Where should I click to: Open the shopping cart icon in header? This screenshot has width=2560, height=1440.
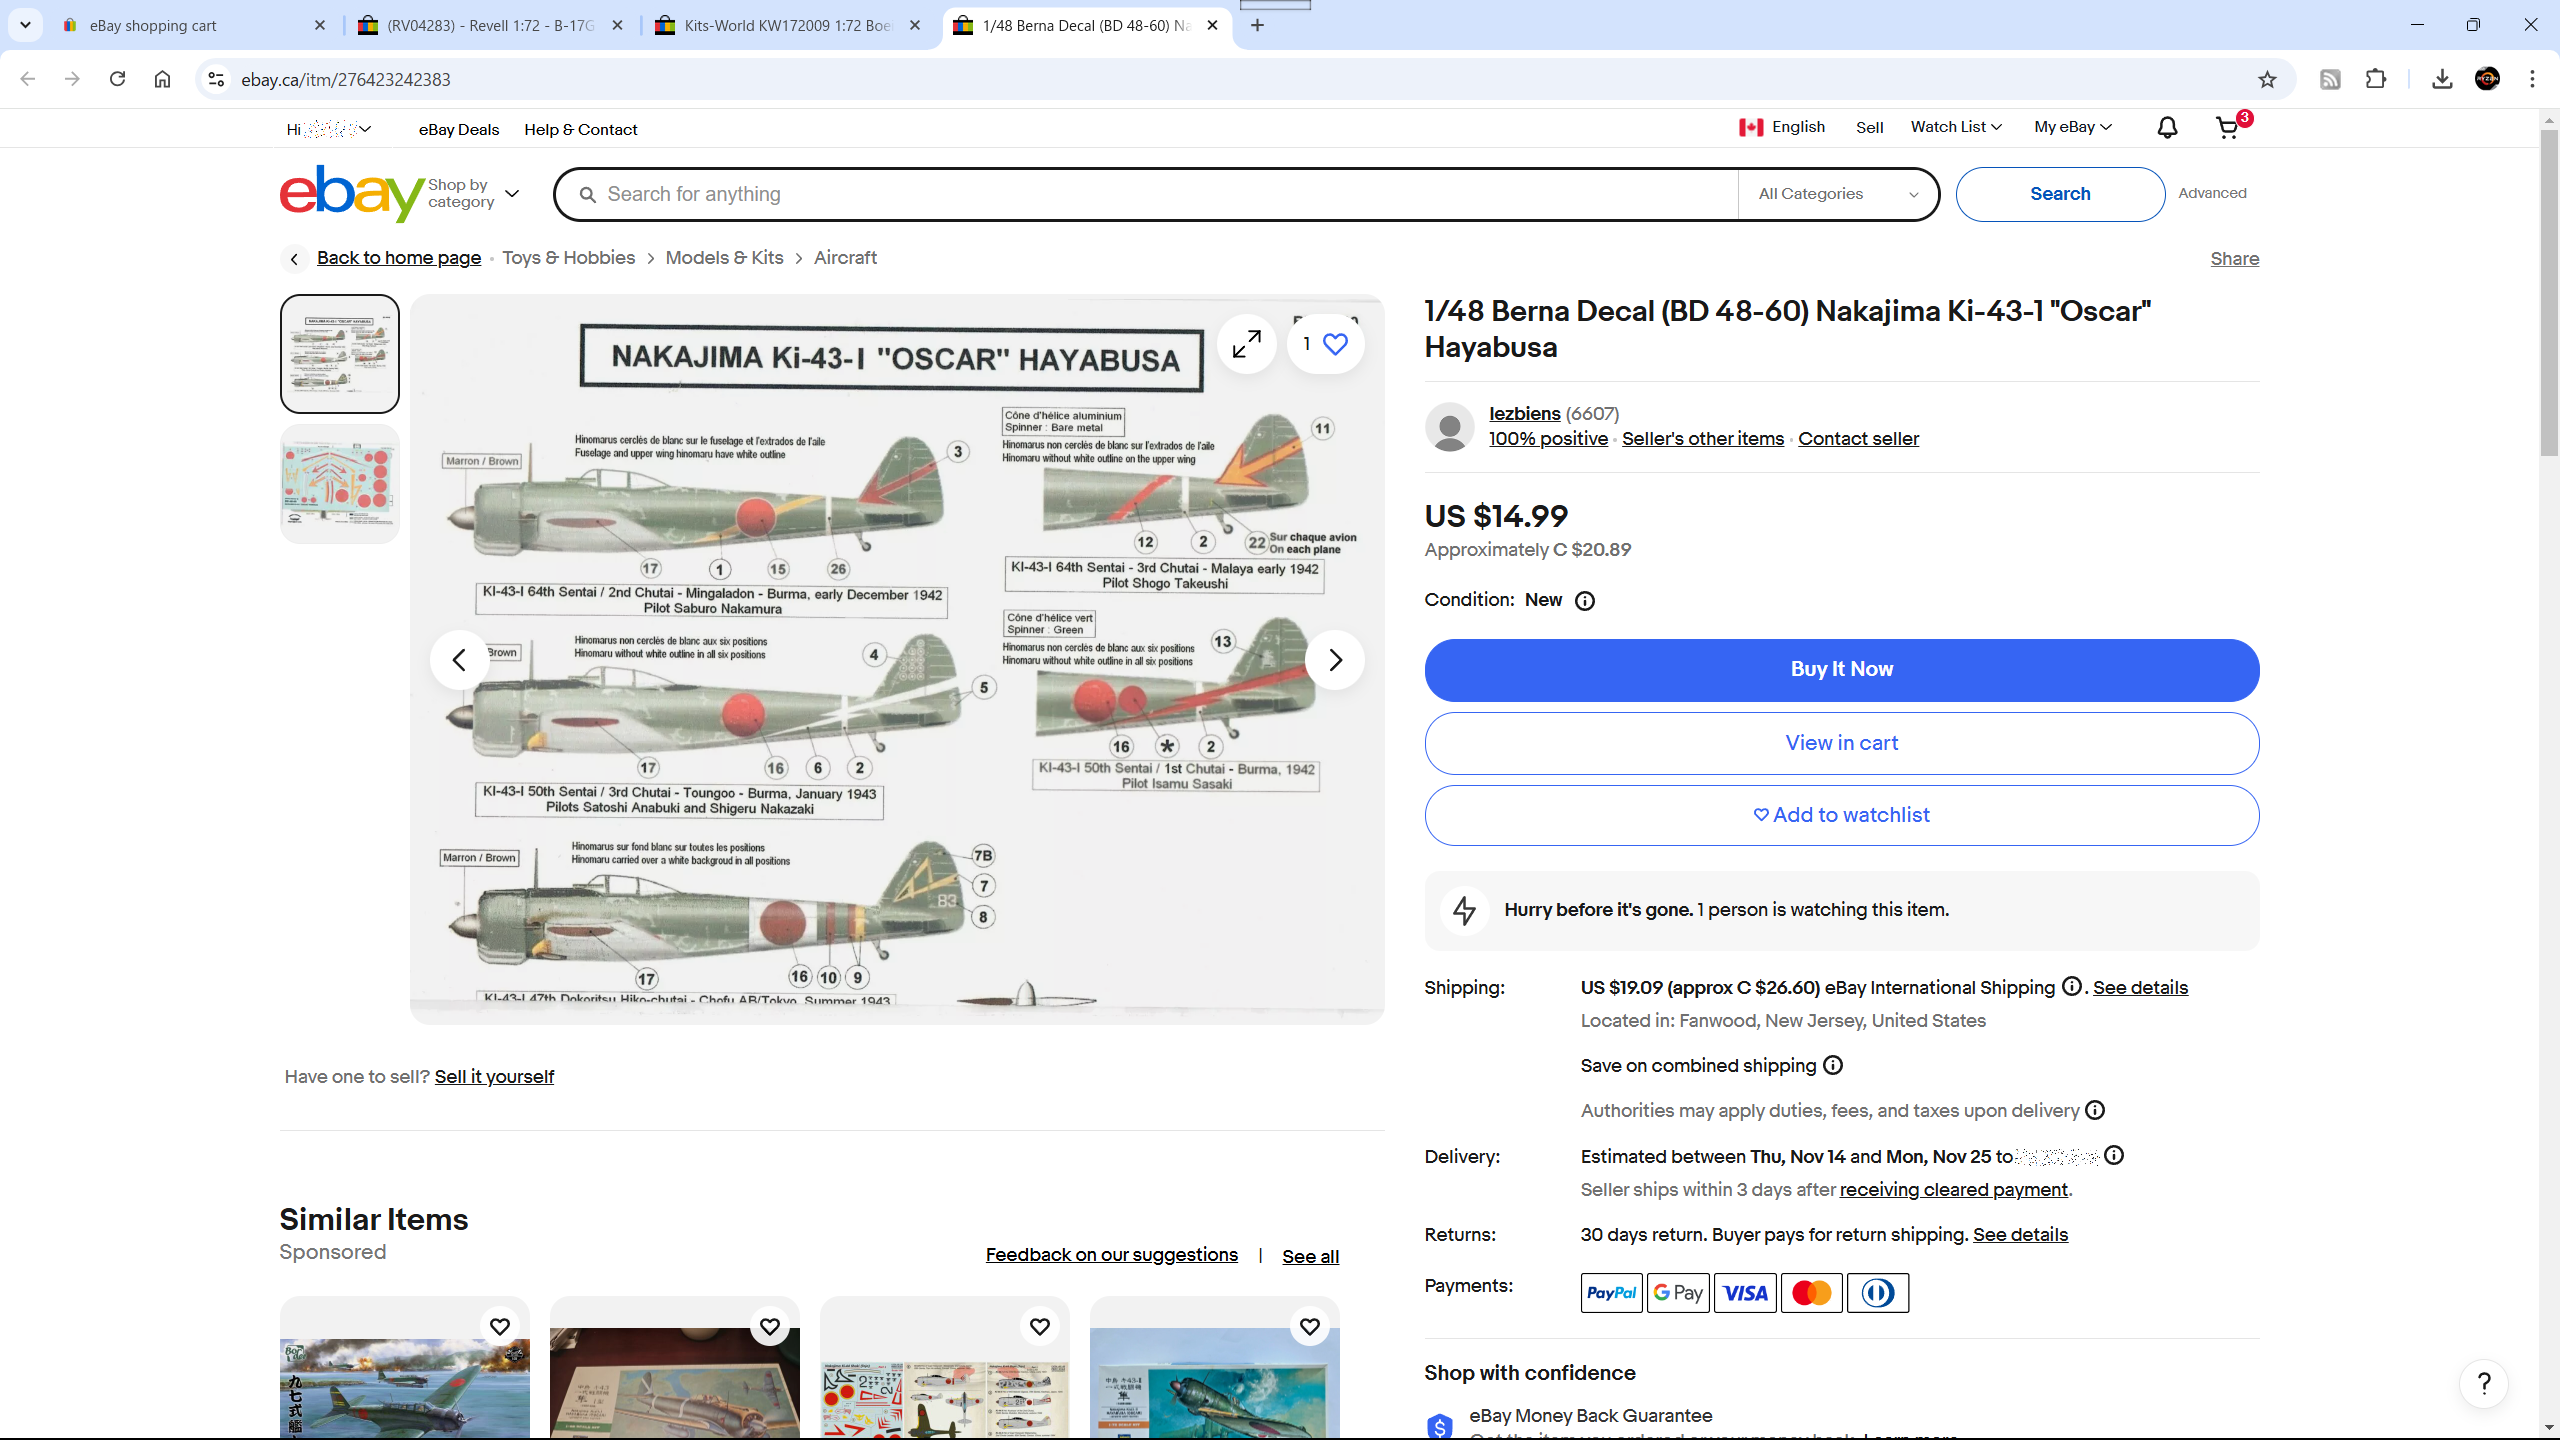[2228, 127]
